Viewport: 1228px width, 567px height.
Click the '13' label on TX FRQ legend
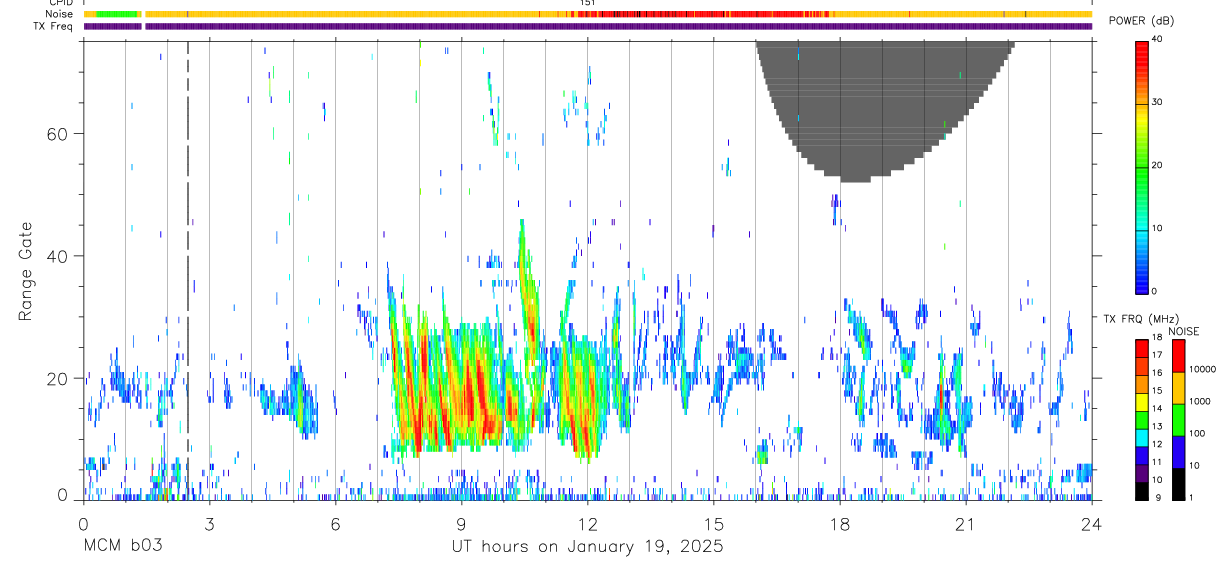pyautogui.click(x=1159, y=426)
